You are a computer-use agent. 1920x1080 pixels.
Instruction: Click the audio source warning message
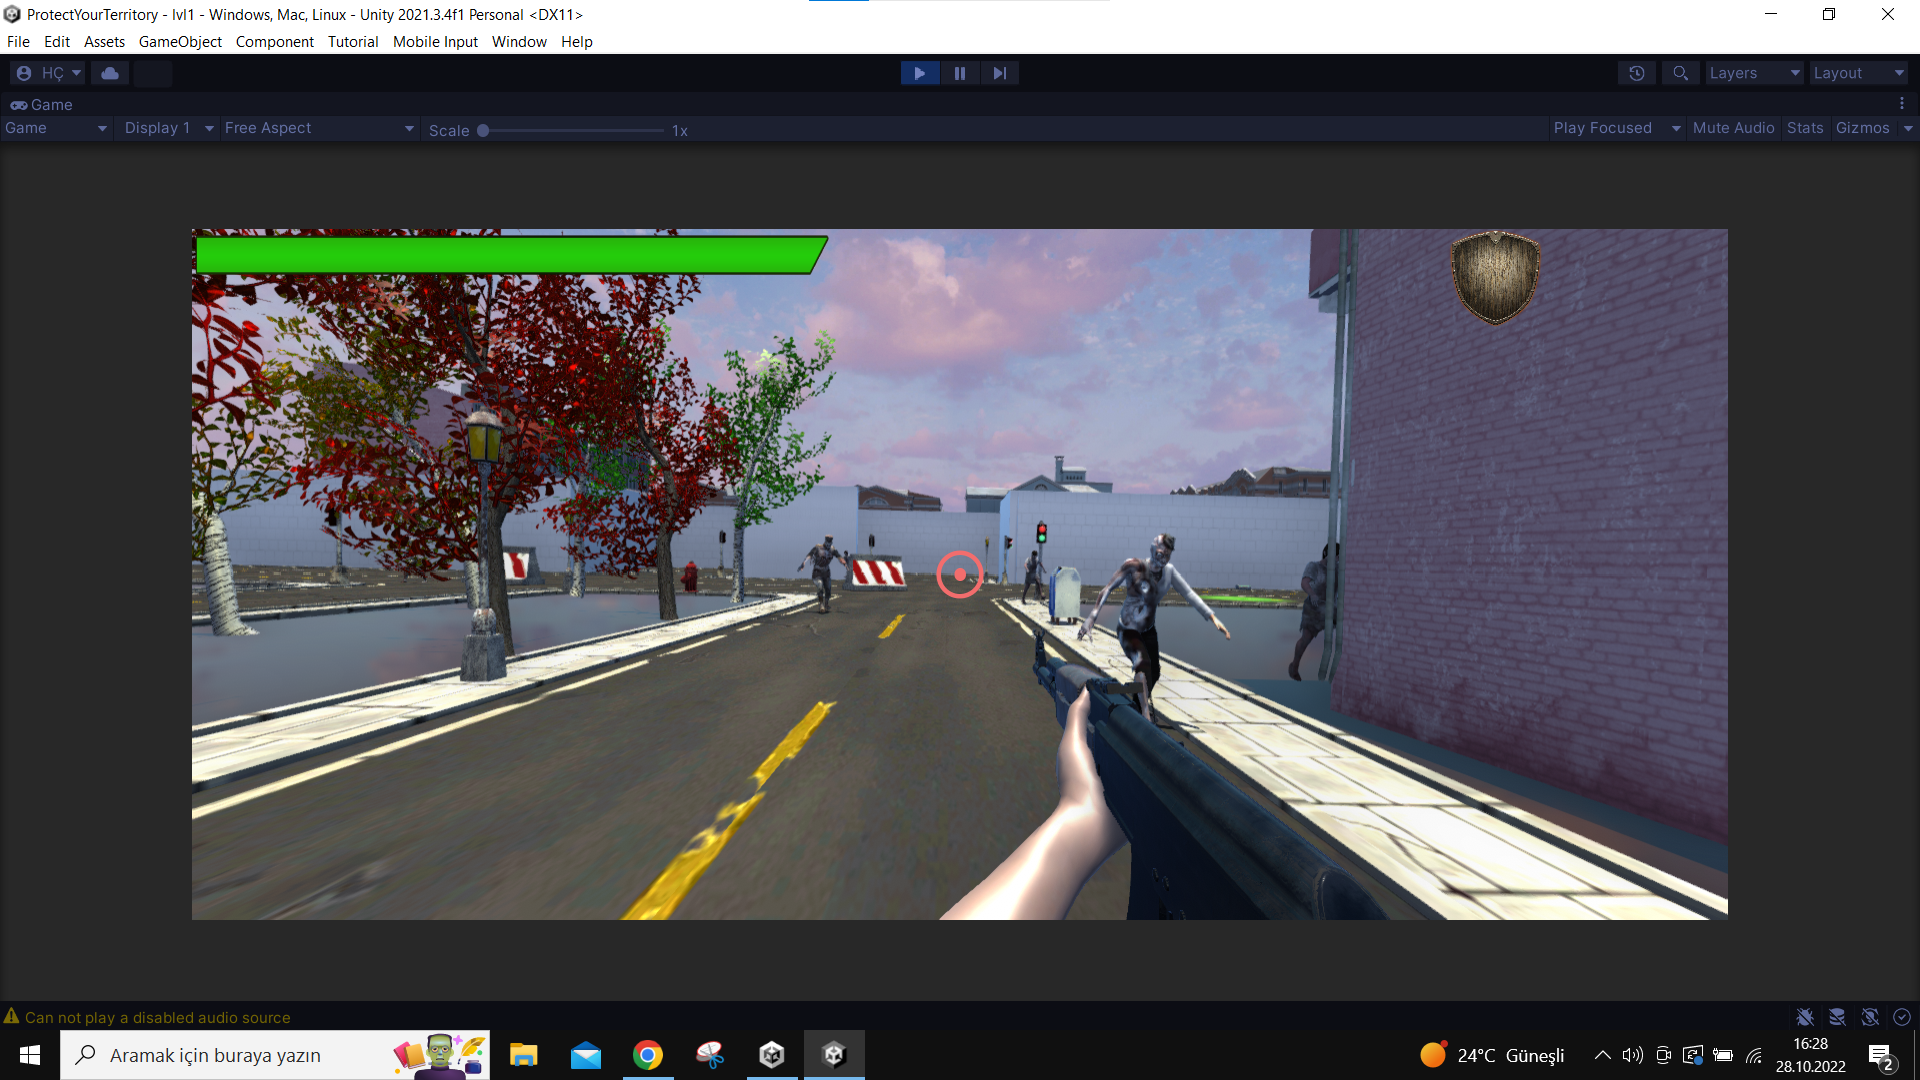157,1017
